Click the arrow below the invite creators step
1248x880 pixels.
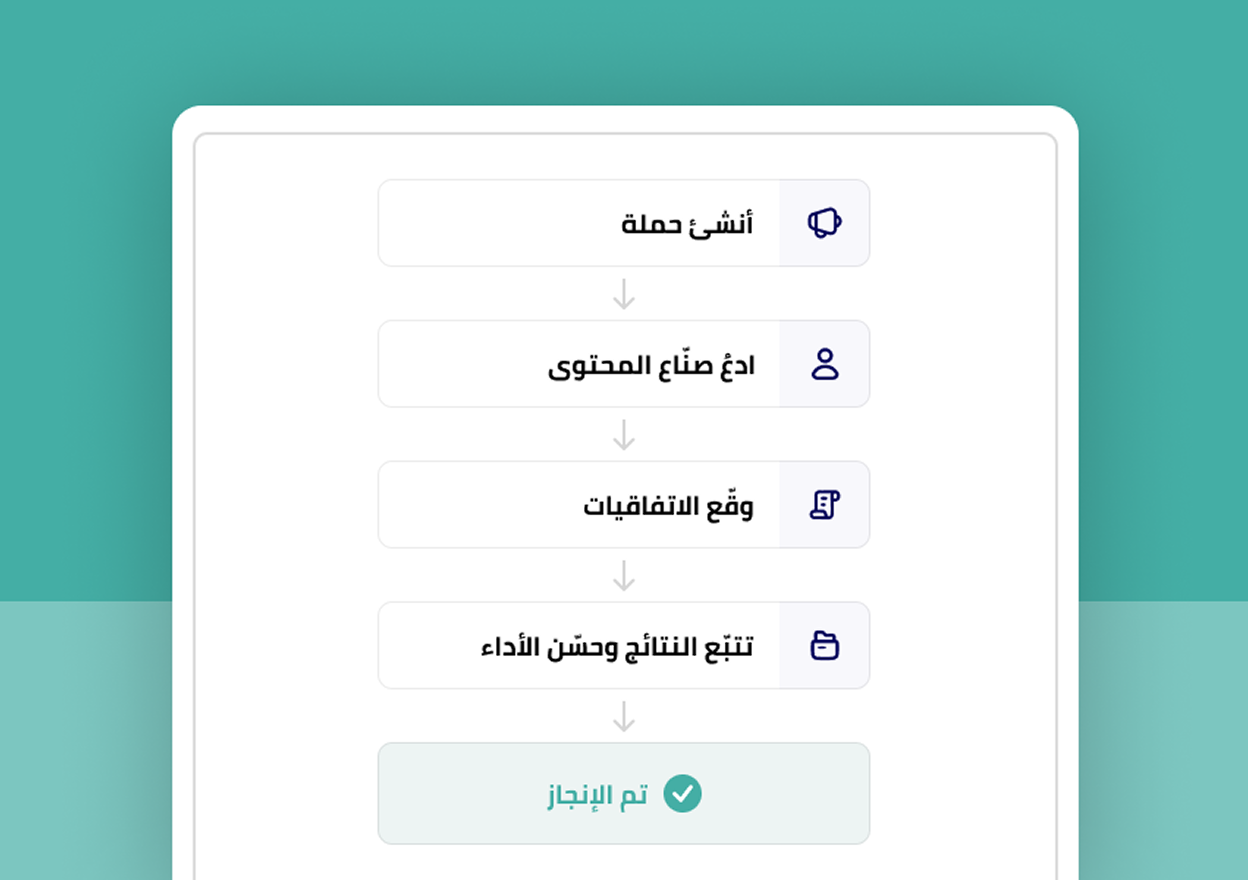[x=624, y=435]
